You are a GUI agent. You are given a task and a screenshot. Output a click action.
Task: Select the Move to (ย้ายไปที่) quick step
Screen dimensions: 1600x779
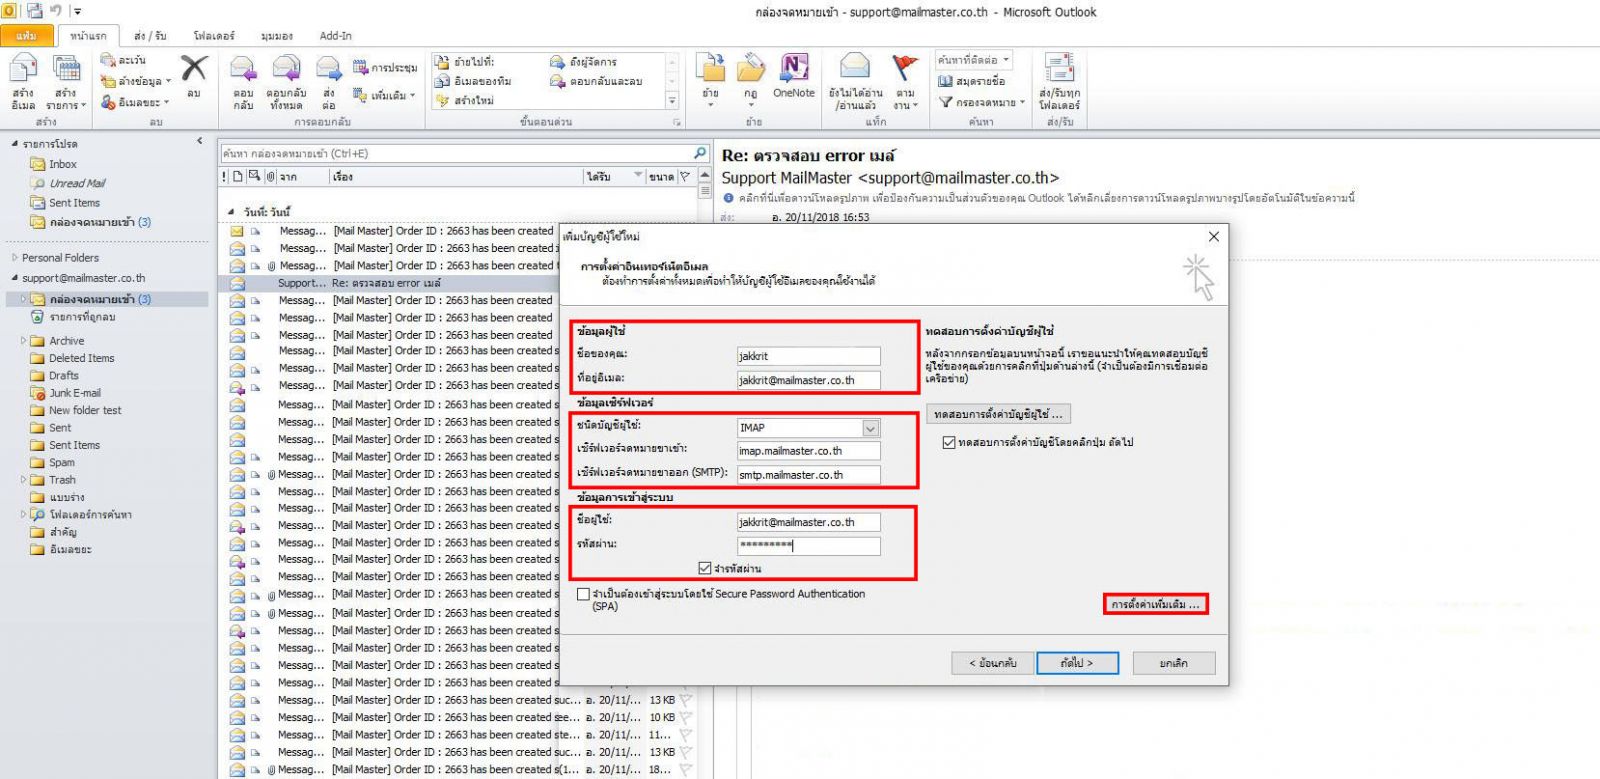(x=465, y=62)
